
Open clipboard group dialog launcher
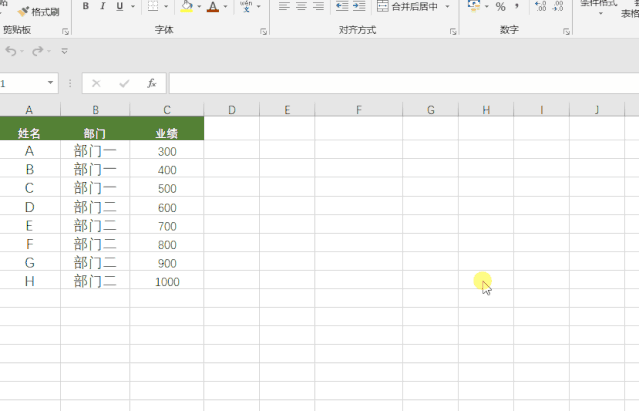pos(65,31)
